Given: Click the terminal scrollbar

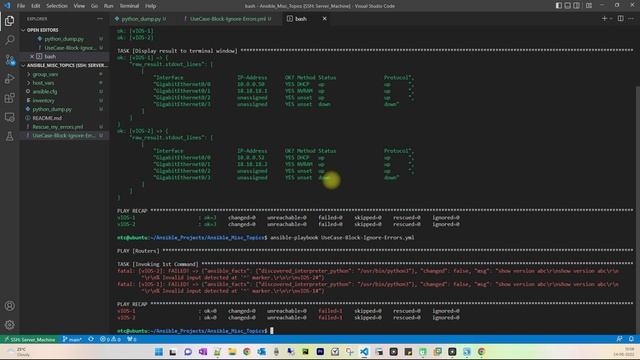Looking at the screenshot, I should [637, 210].
